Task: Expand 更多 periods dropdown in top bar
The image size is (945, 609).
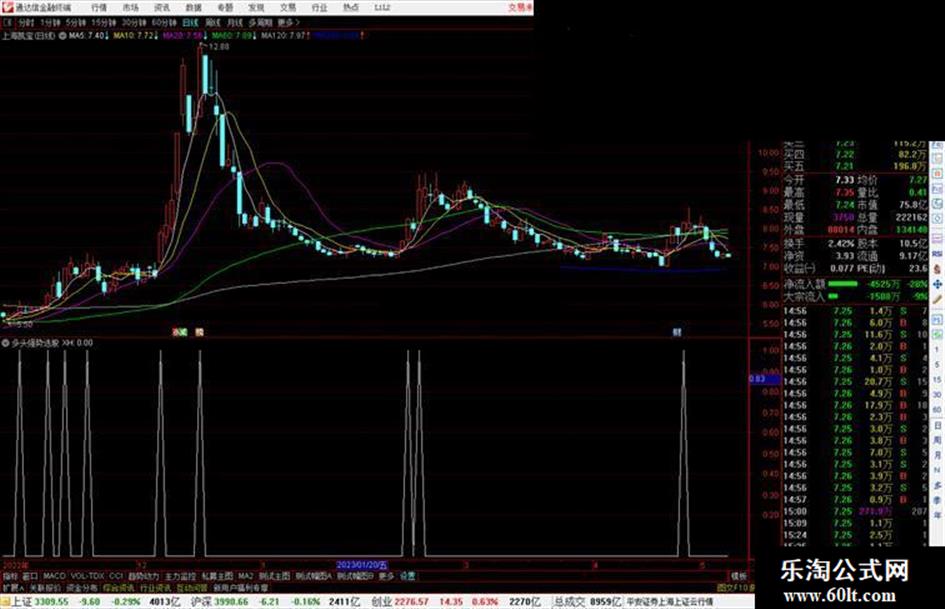Action: coord(288,23)
